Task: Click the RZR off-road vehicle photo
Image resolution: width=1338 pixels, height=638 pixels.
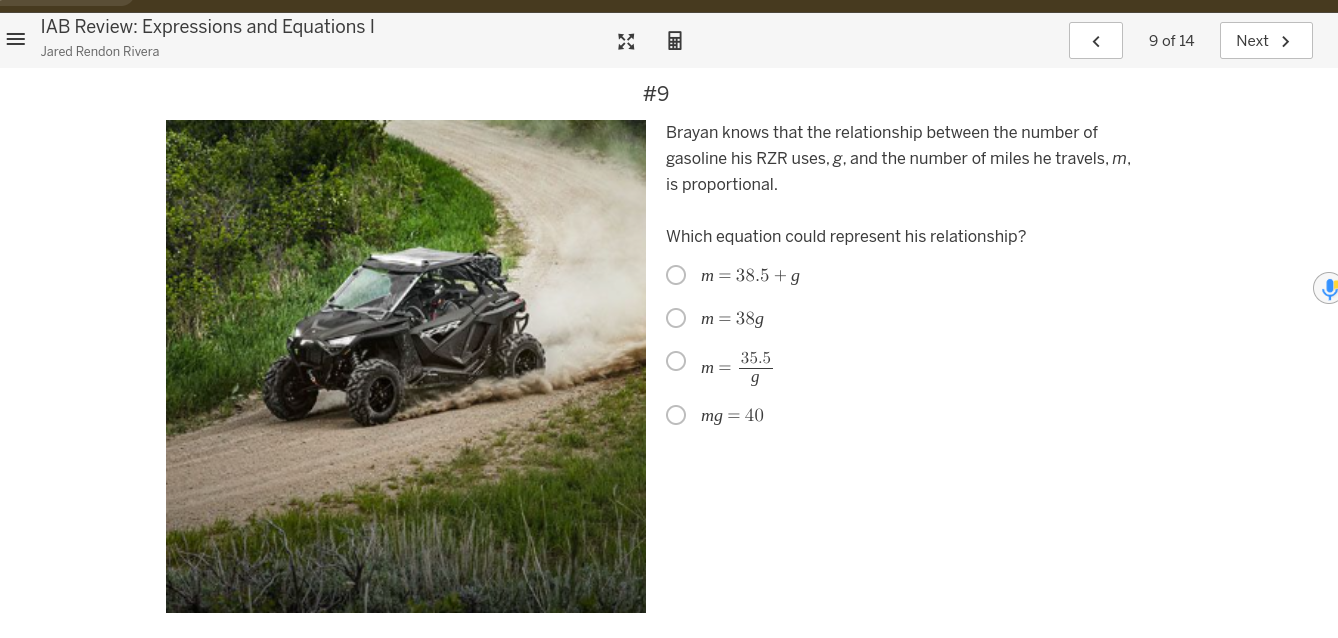Action: coord(406,366)
